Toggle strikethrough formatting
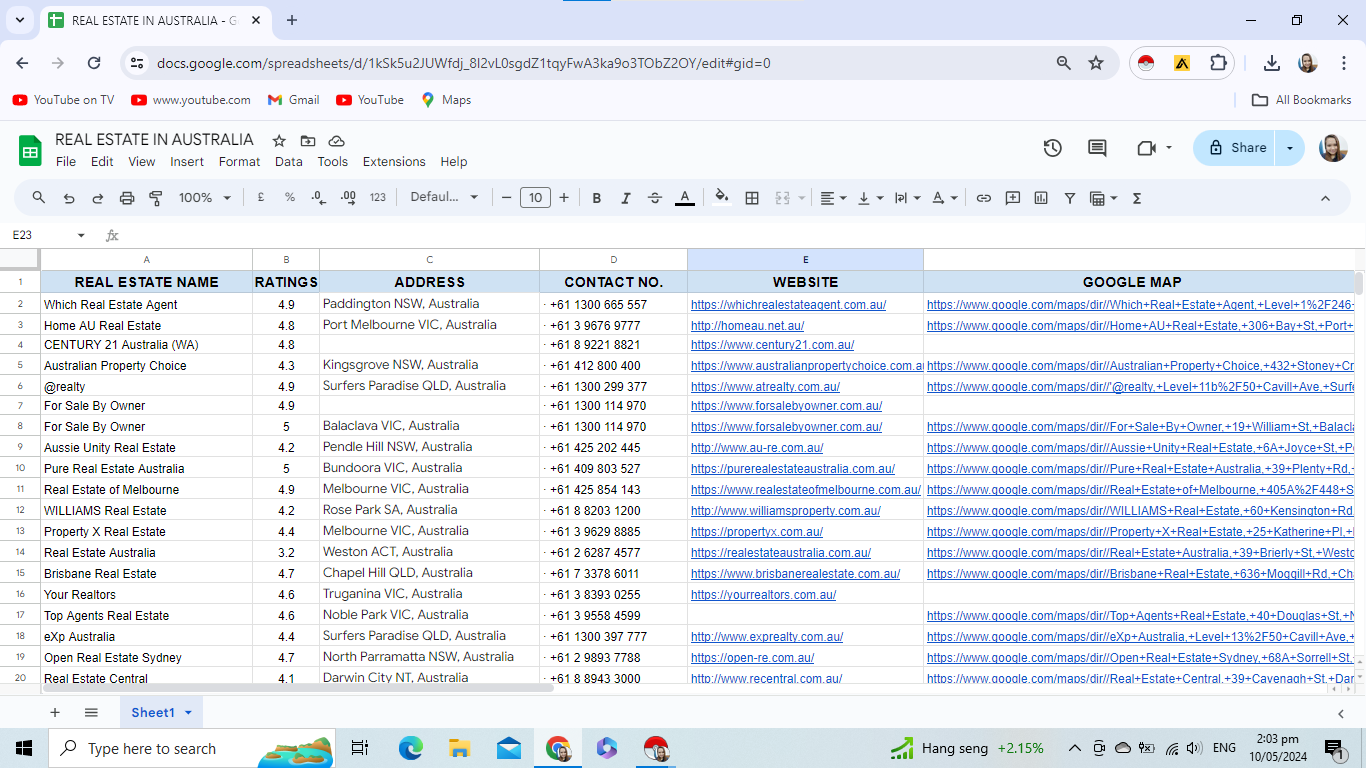Image resolution: width=1366 pixels, height=768 pixels. (x=655, y=198)
